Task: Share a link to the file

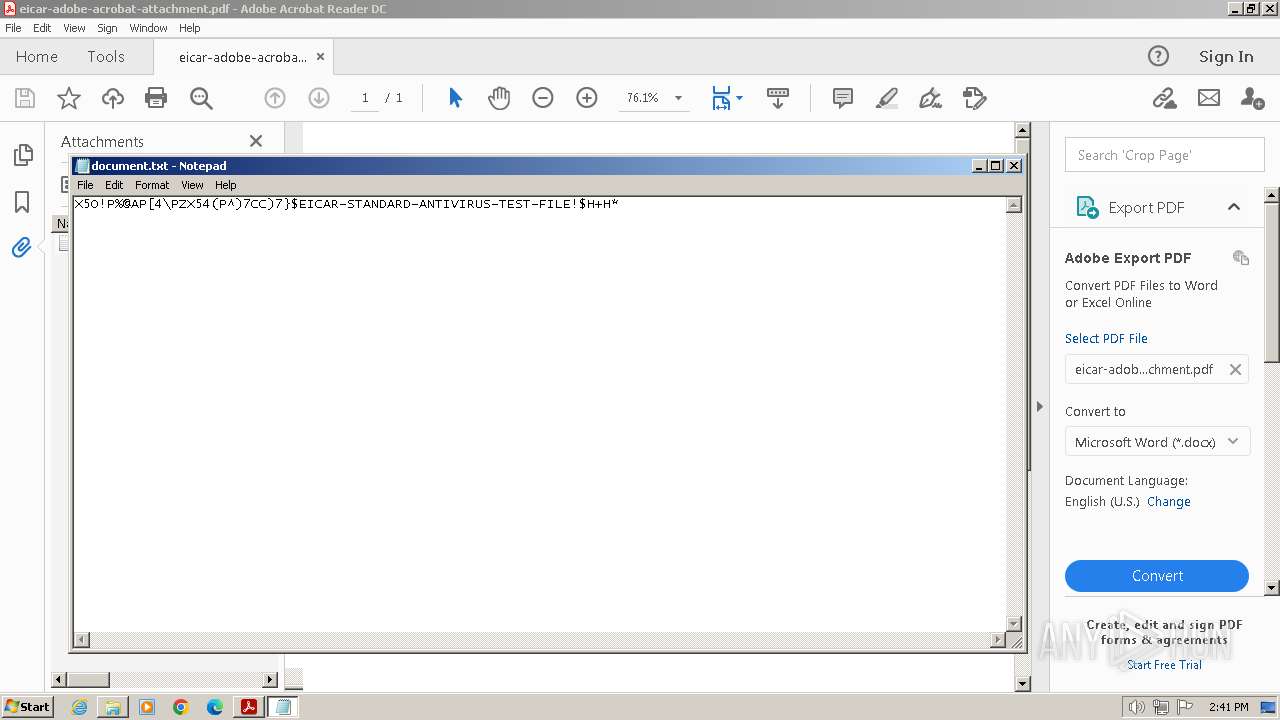Action: click(x=1164, y=98)
